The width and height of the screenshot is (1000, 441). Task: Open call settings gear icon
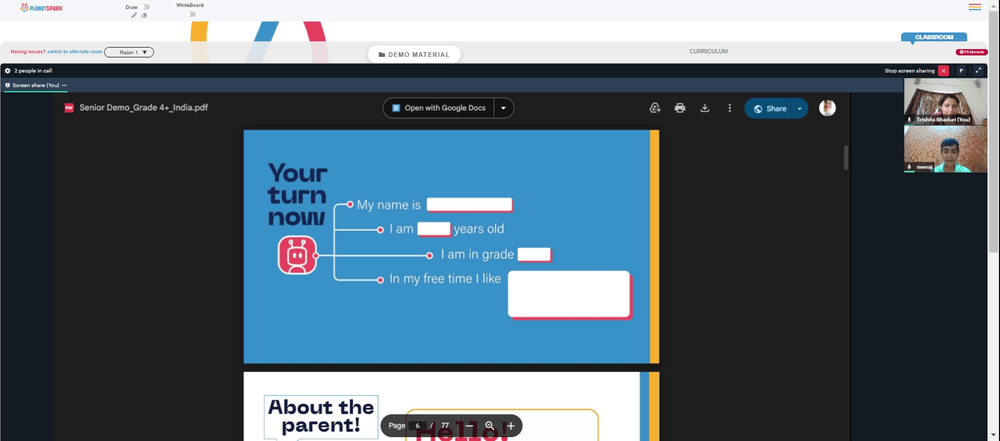[x=8, y=71]
